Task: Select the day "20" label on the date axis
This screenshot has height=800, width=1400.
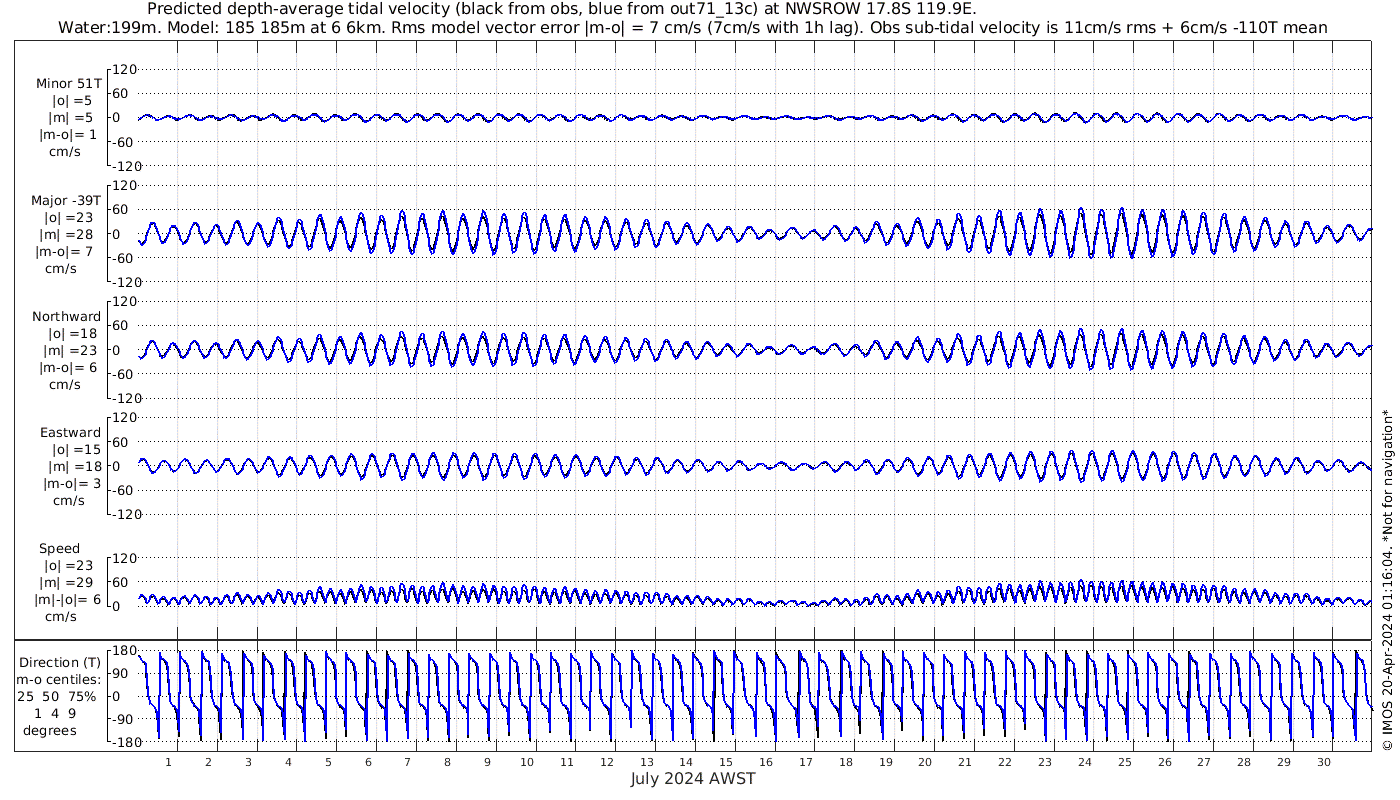Action: [925, 762]
